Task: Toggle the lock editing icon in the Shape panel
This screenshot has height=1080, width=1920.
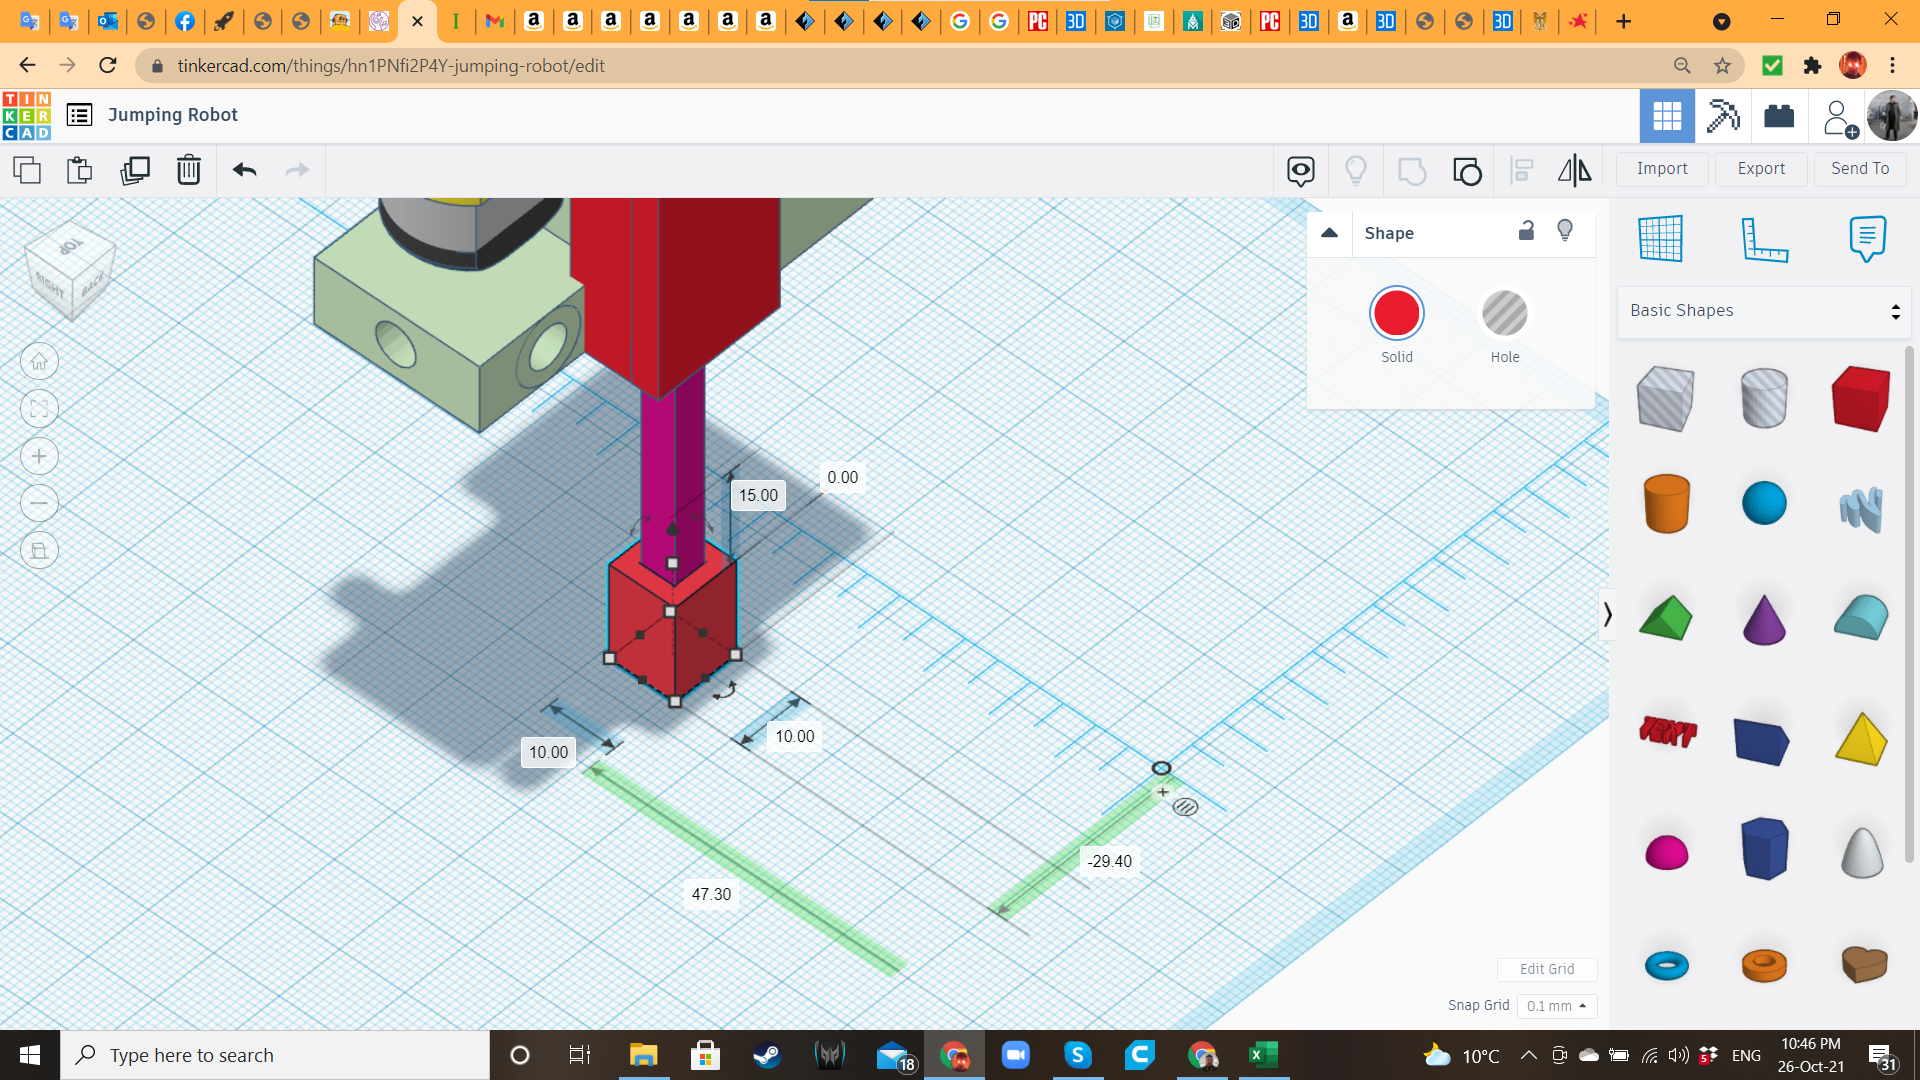Action: 1526,231
